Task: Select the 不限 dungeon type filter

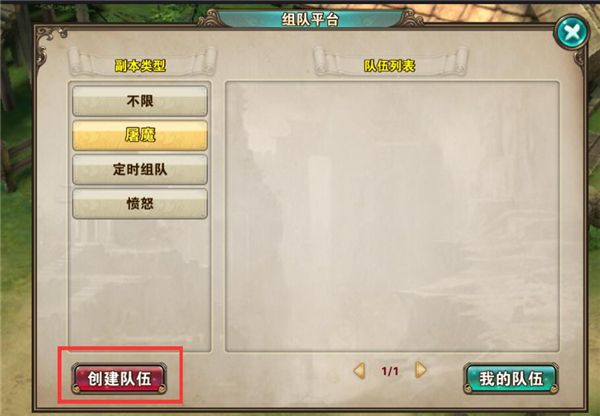Action: pyautogui.click(x=140, y=101)
